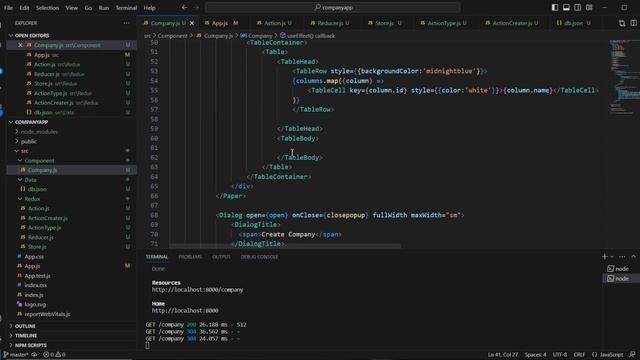Screen dimensions: 640x360
Task: Switch to Output panel tab
Action: tap(221, 257)
